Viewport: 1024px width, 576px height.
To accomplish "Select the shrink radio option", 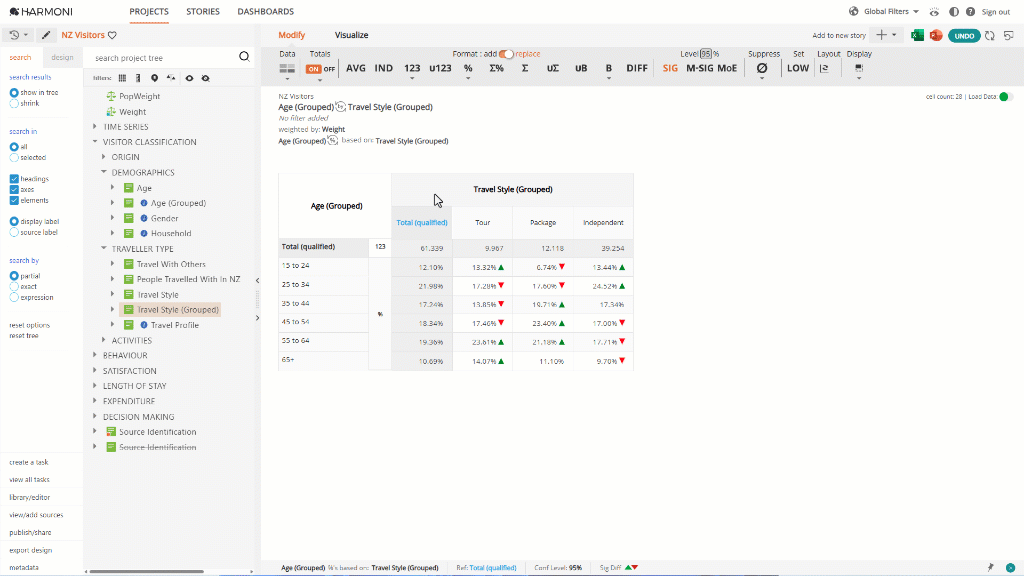I will [x=14, y=103].
